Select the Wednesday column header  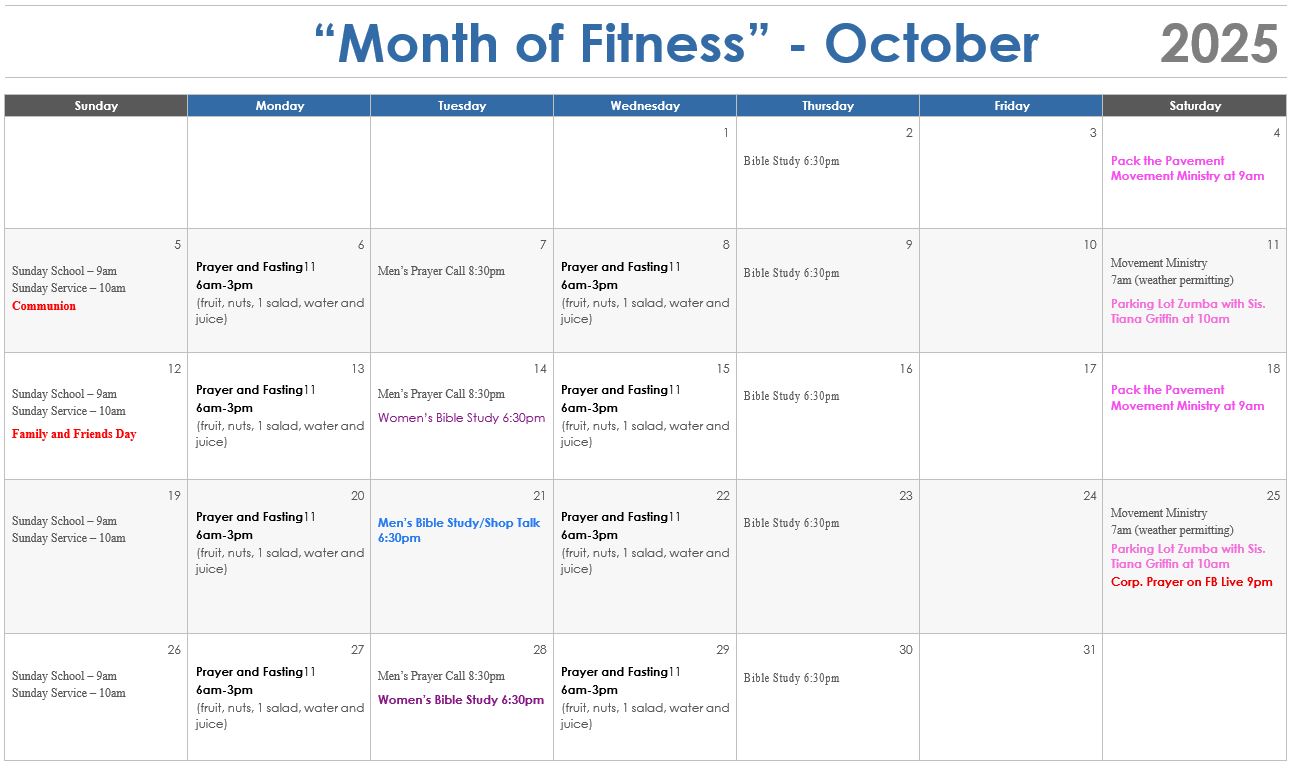point(645,106)
